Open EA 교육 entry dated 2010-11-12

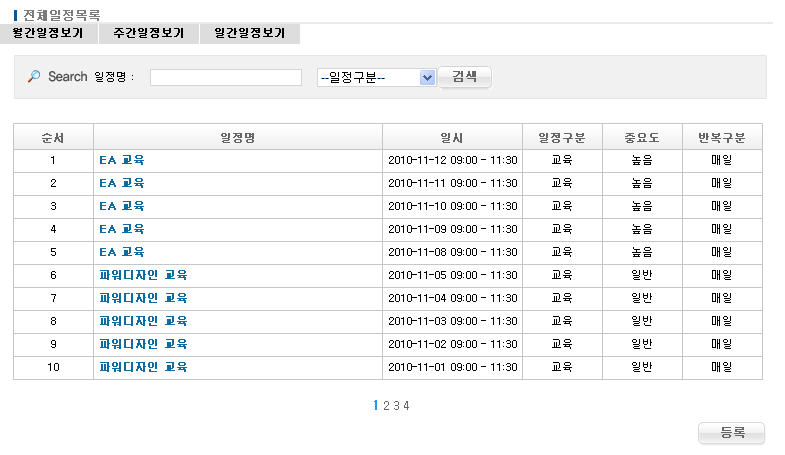(x=122, y=160)
